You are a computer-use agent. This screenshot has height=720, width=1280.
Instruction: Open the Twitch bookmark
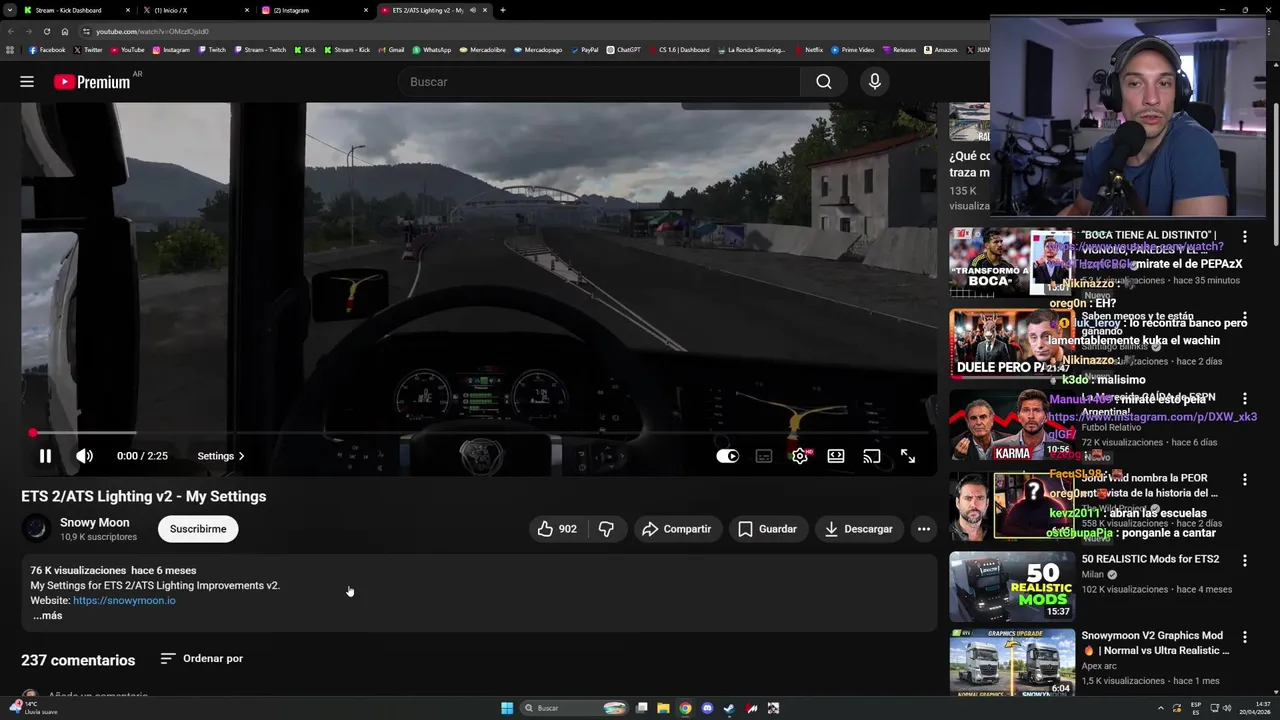coord(212,50)
